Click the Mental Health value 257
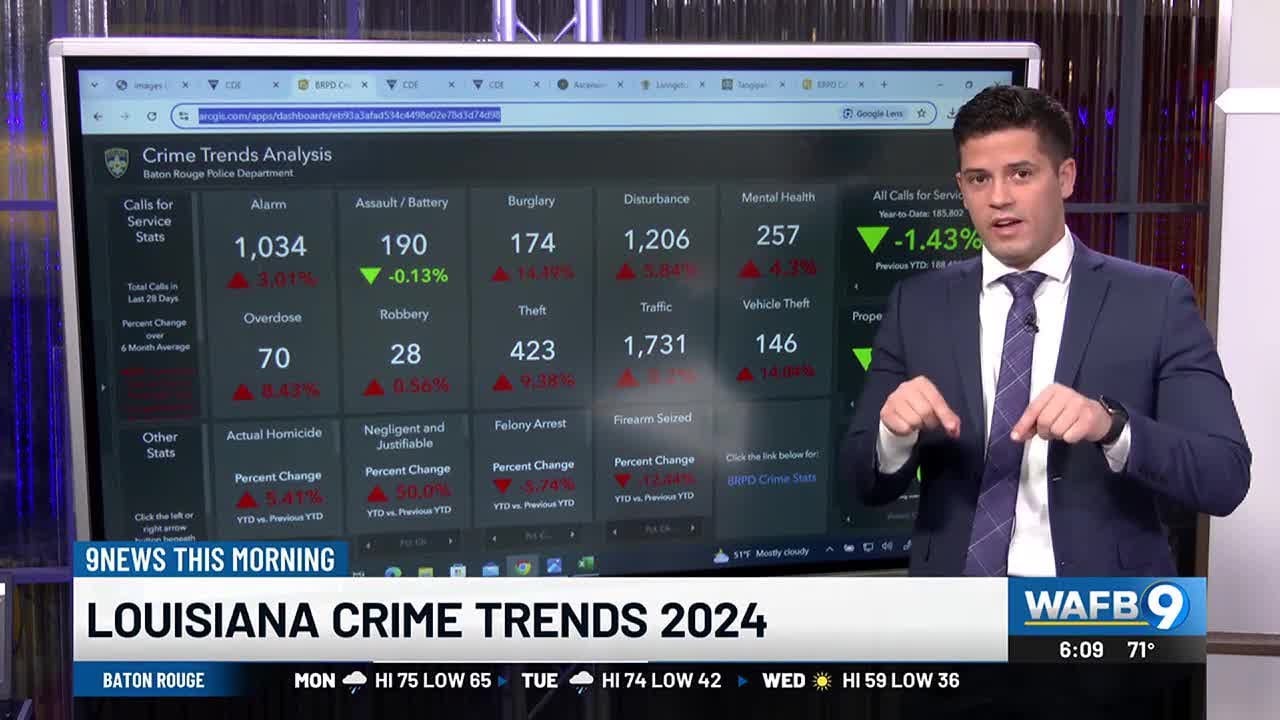This screenshot has width=1280, height=720. point(778,235)
